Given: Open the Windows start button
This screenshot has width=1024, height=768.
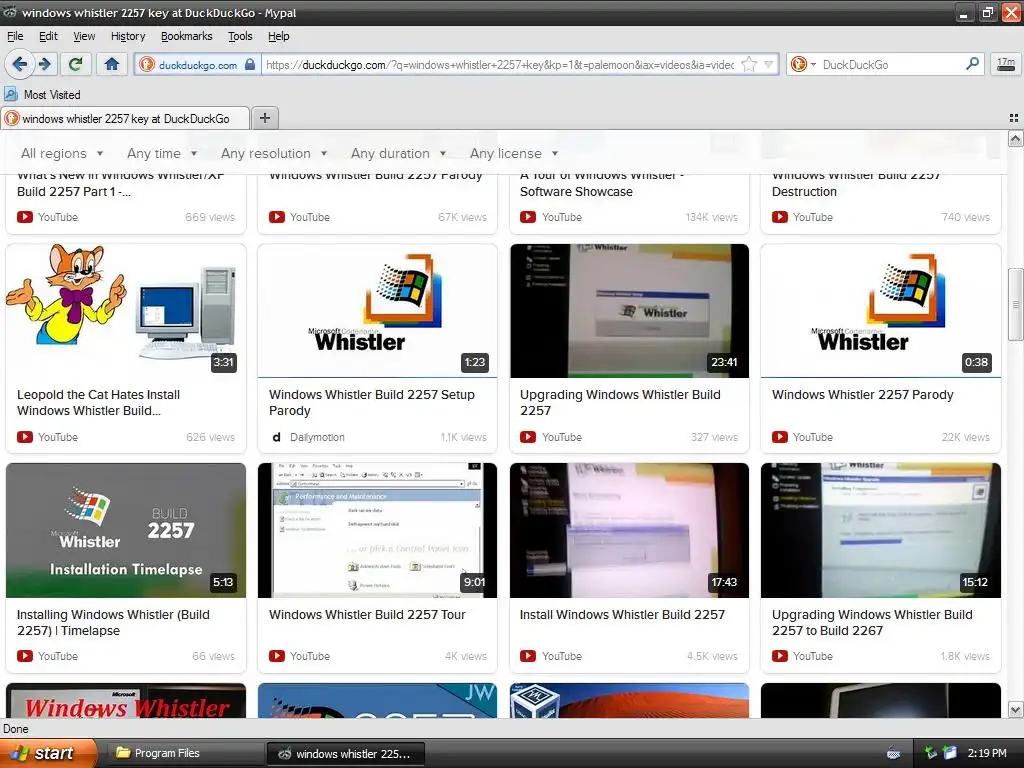Looking at the screenshot, I should 48,753.
